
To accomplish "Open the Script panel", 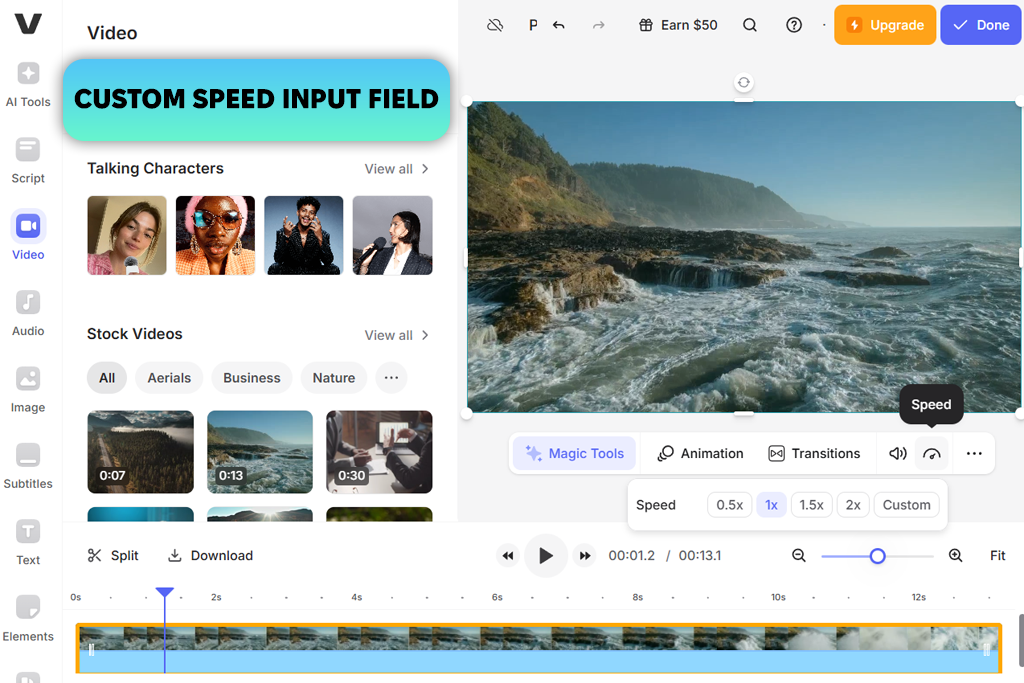I will click(x=28, y=161).
